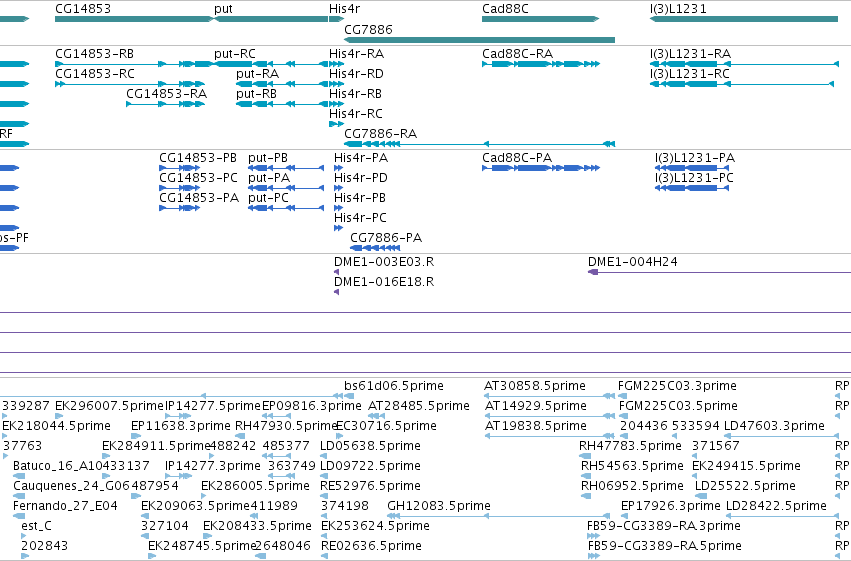Viewport: 851px width, 561px height.
Task: Select transcript CG14853-RA
Action: tap(166, 104)
